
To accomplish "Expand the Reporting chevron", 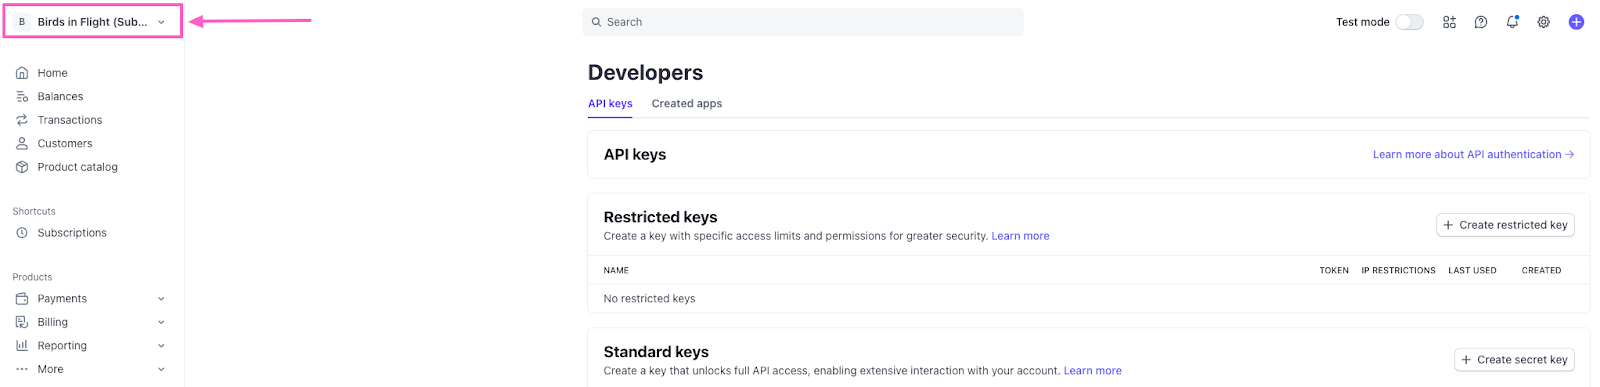I will (161, 346).
